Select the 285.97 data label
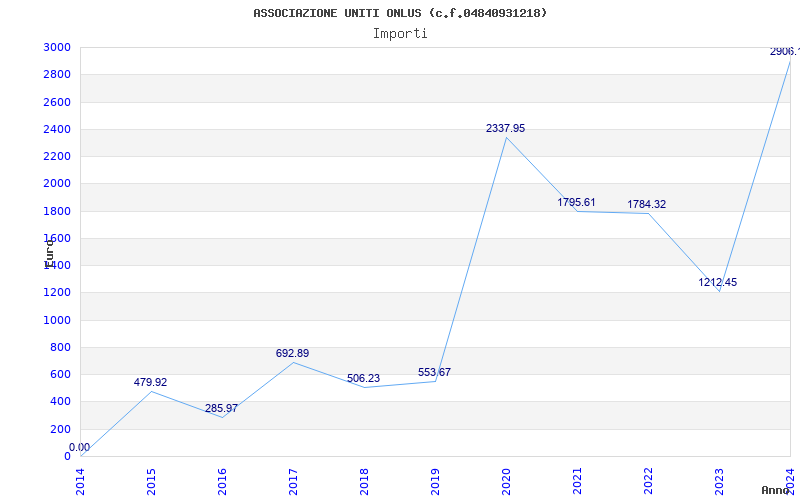 coord(221,408)
